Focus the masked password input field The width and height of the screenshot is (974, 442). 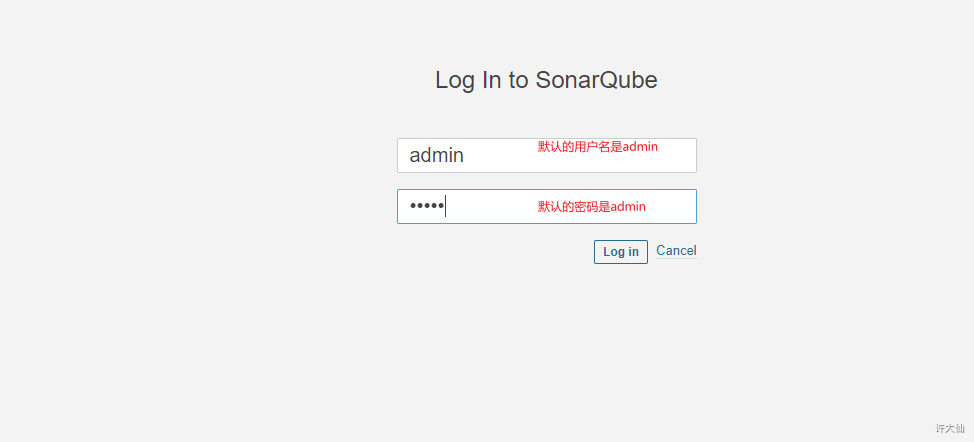(547, 206)
